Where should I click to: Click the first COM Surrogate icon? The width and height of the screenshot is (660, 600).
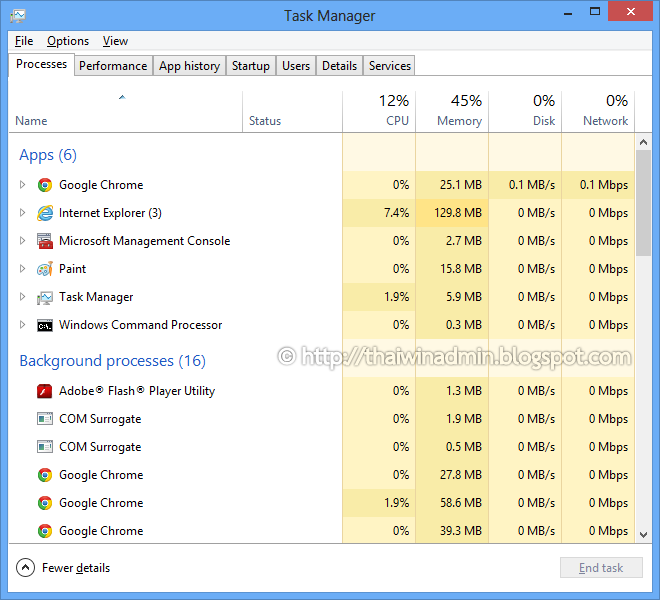[45, 419]
